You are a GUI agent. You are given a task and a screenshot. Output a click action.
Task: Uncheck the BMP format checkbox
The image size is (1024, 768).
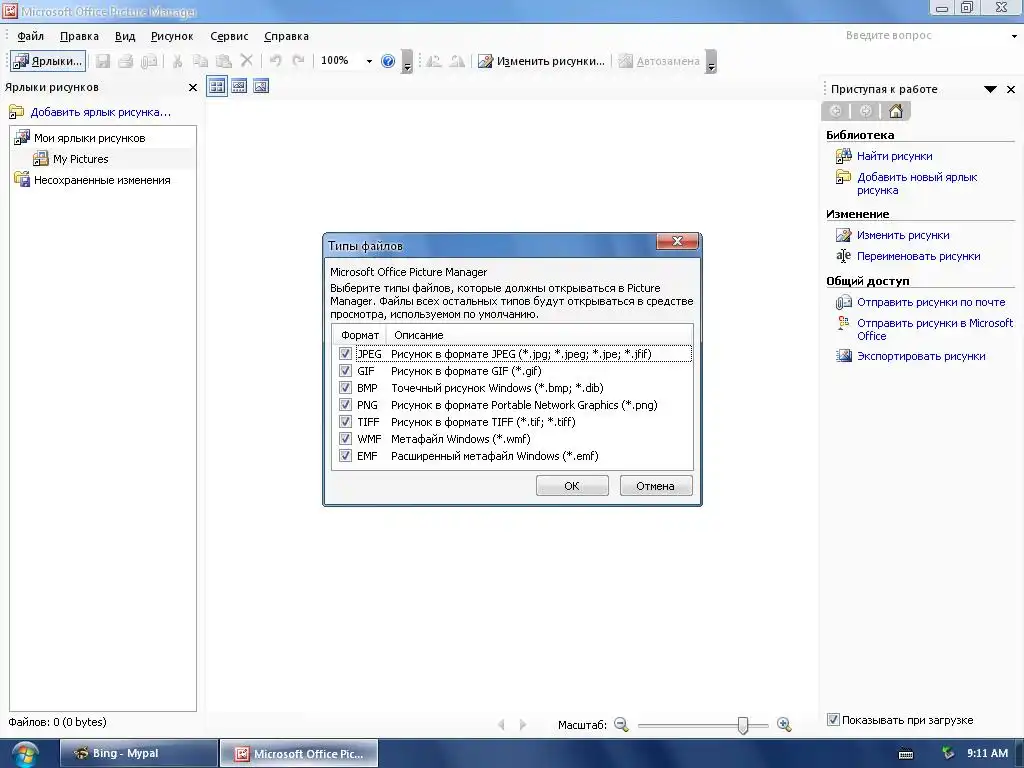[345, 388]
